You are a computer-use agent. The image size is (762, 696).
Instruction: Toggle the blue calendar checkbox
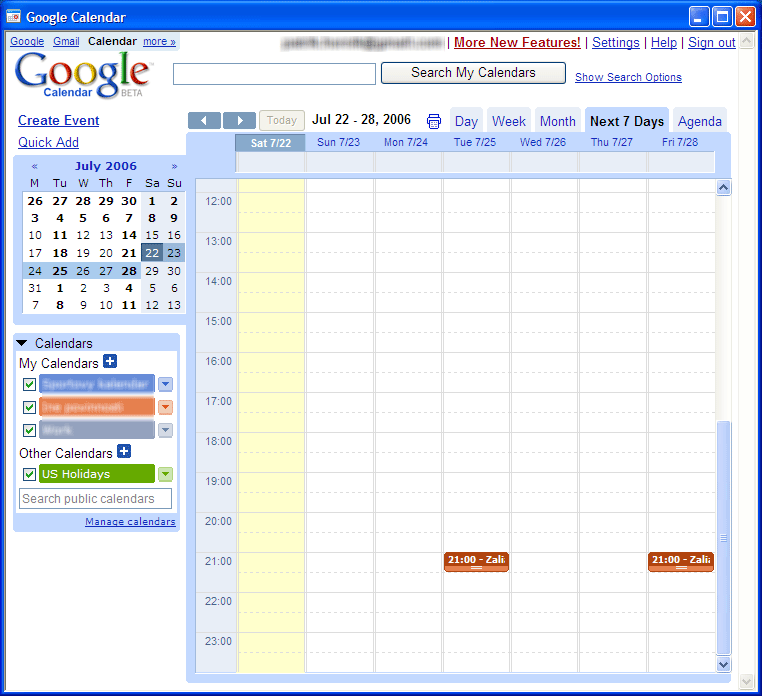coord(30,384)
